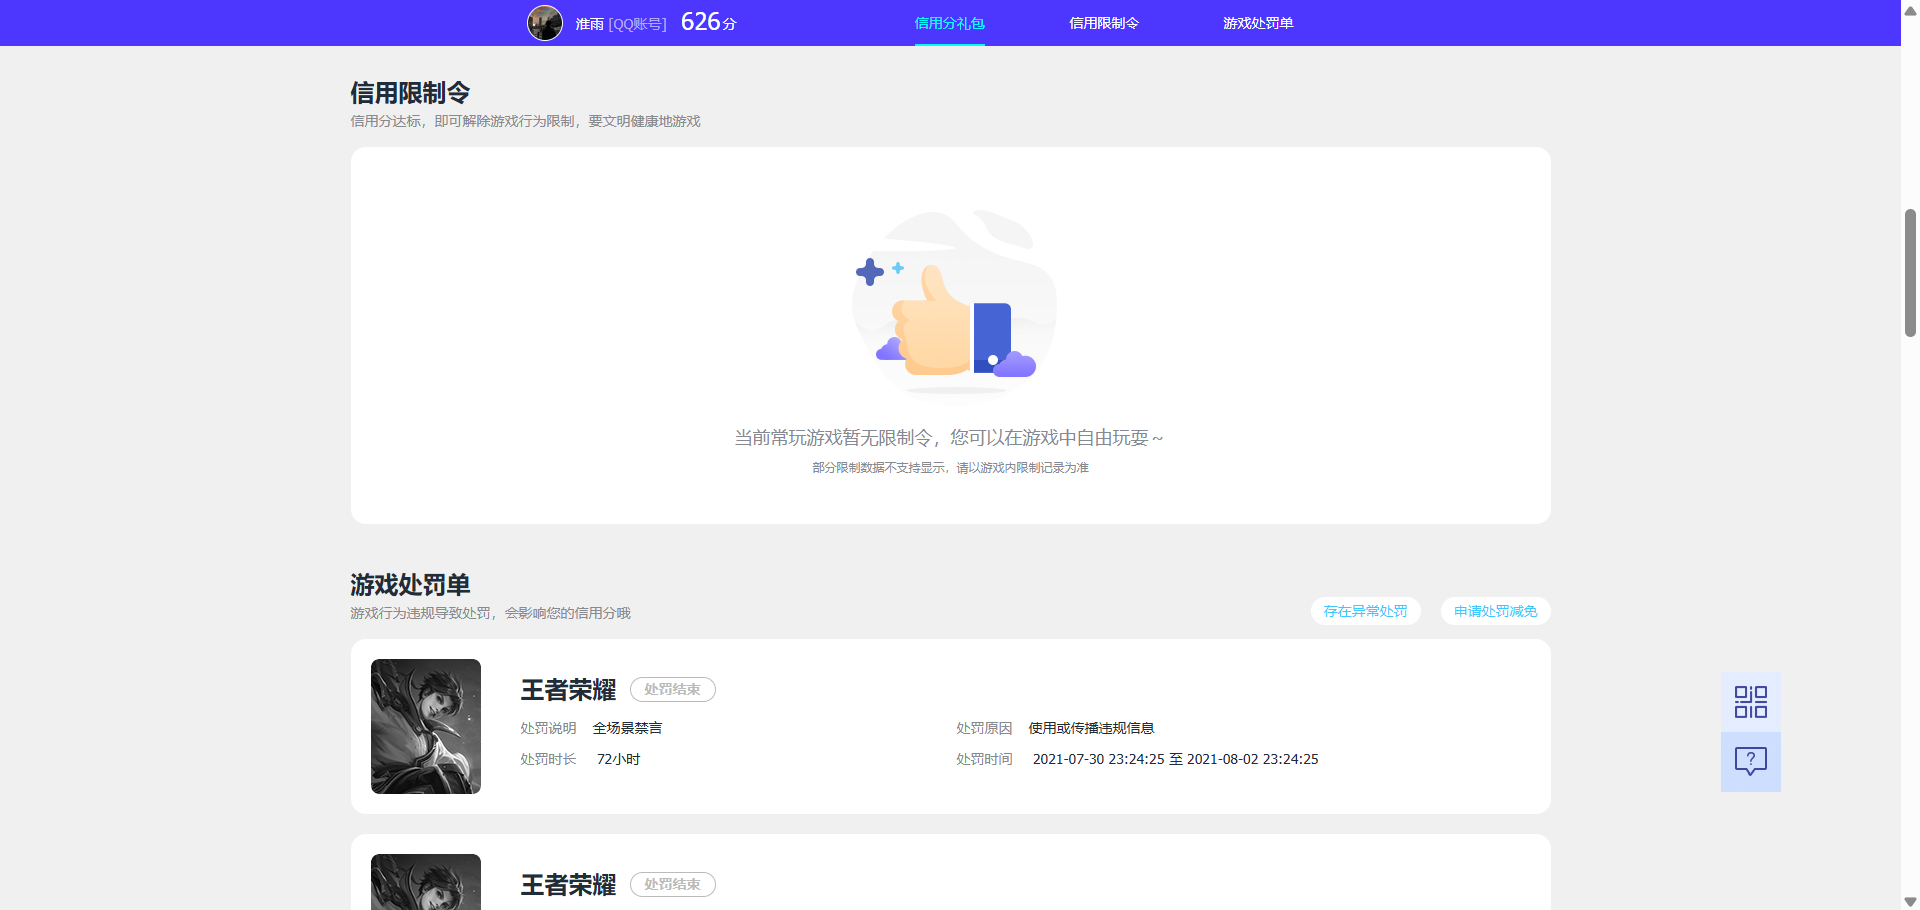Click the 游戏处罚单 section heading
Viewport: 1920px width, 910px height.
pyautogui.click(x=410, y=585)
